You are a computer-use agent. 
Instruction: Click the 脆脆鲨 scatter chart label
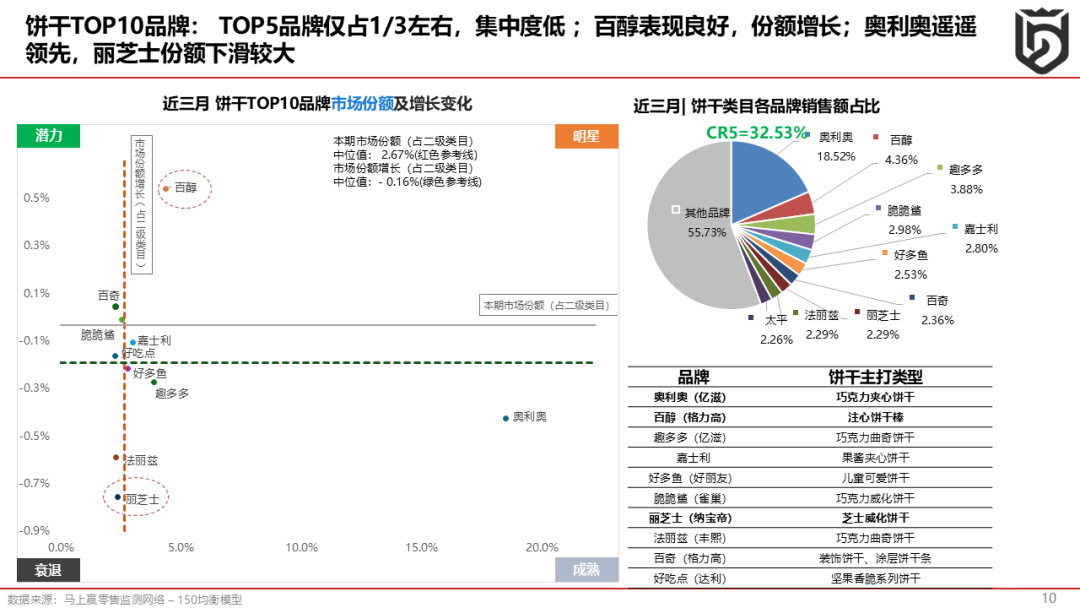tap(98, 335)
